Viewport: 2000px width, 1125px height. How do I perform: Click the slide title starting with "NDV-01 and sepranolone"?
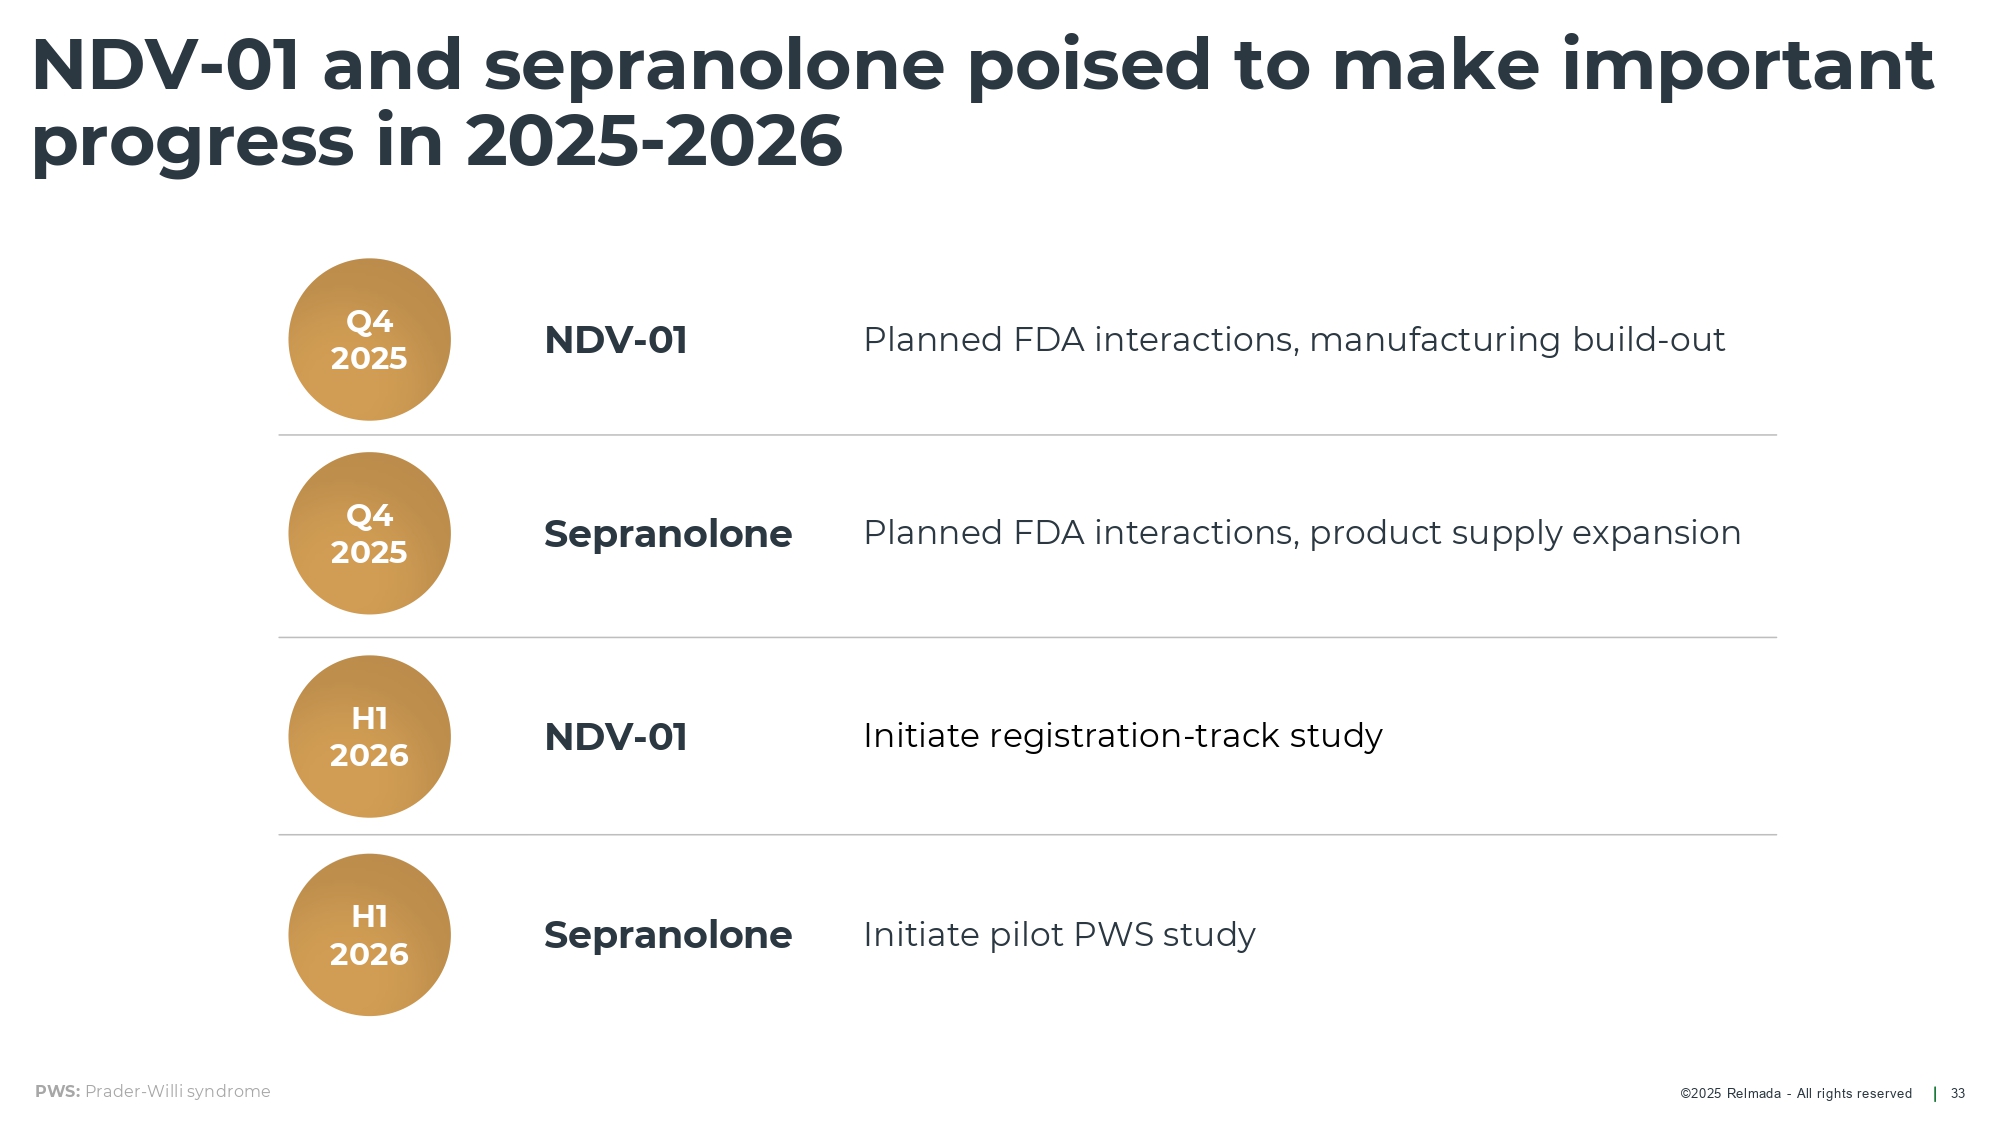click(x=982, y=65)
